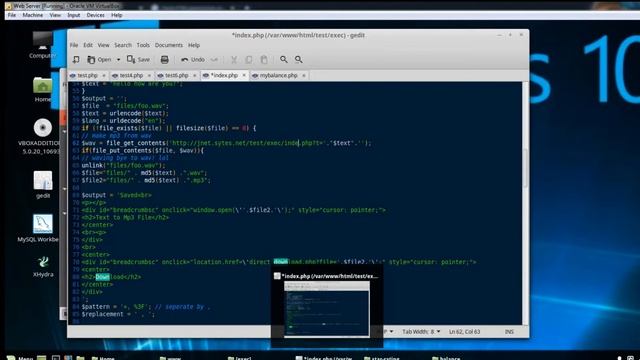Open the gedit File menu
The height and width of the screenshot is (360, 640).
pyautogui.click(x=74, y=45)
